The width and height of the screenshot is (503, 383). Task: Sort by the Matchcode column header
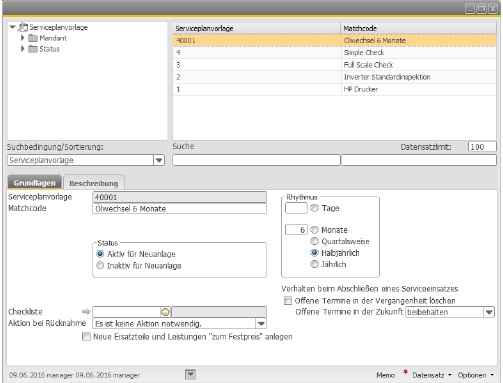coord(419,28)
